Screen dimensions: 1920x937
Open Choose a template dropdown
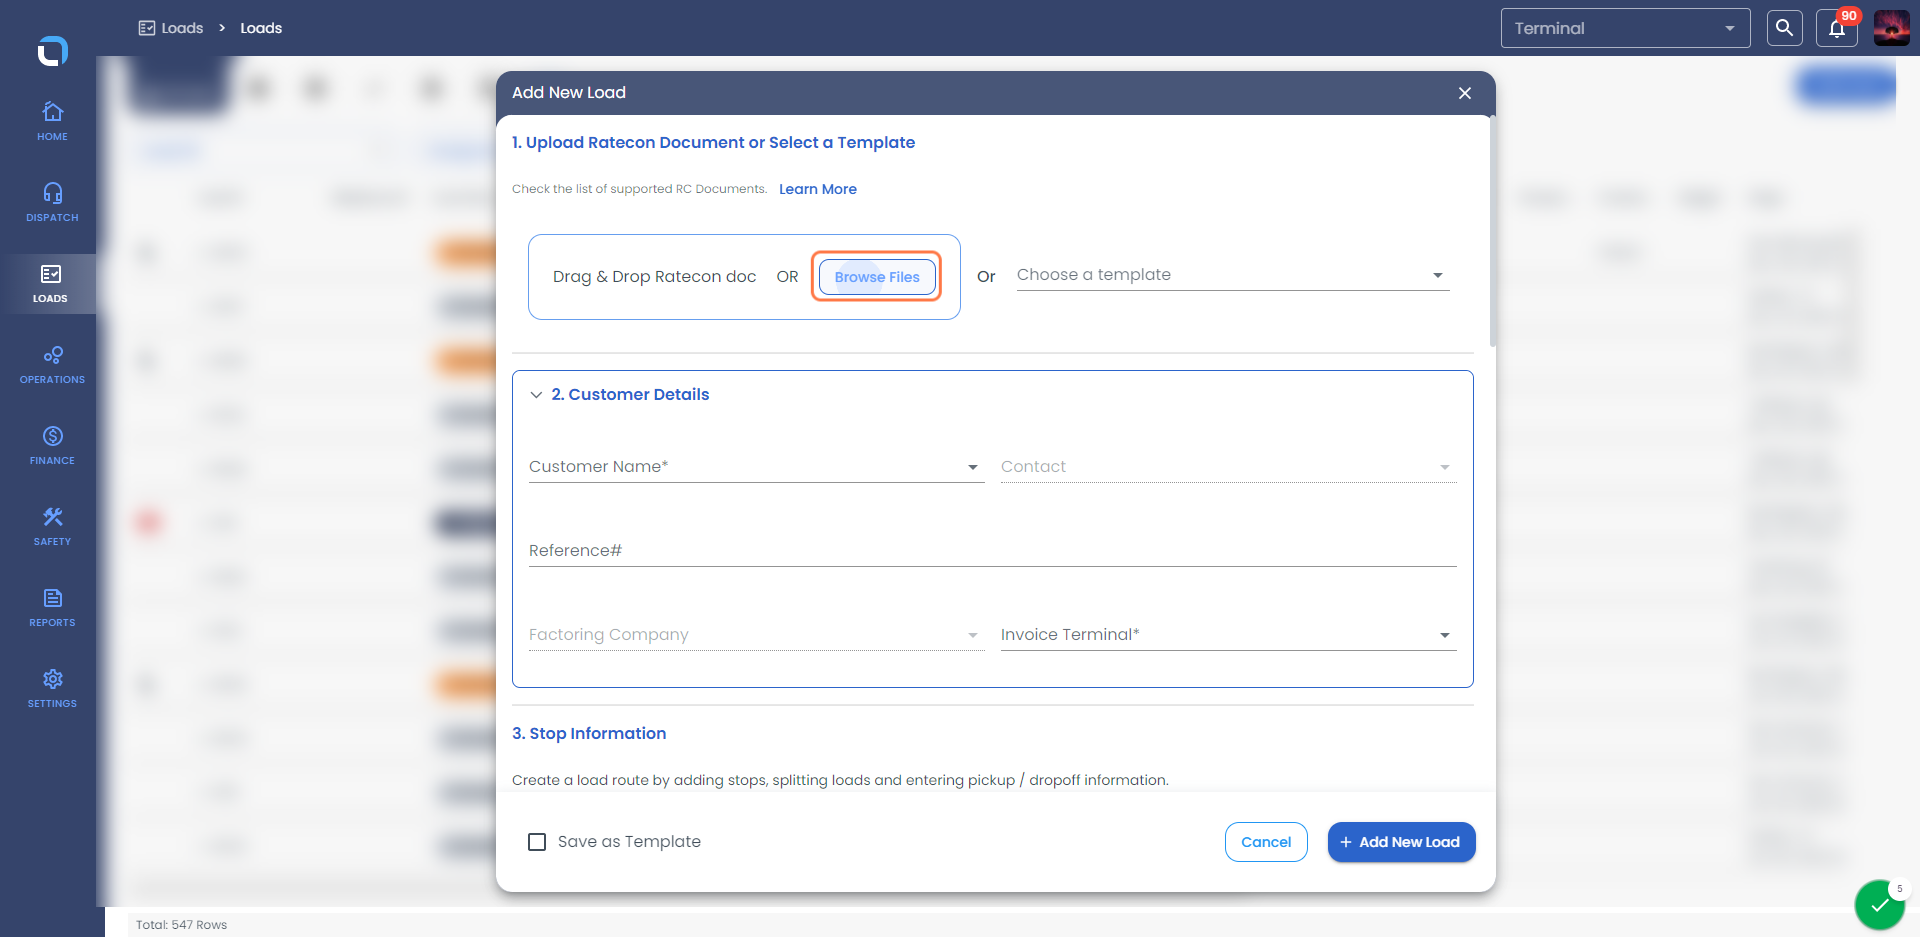(1232, 275)
